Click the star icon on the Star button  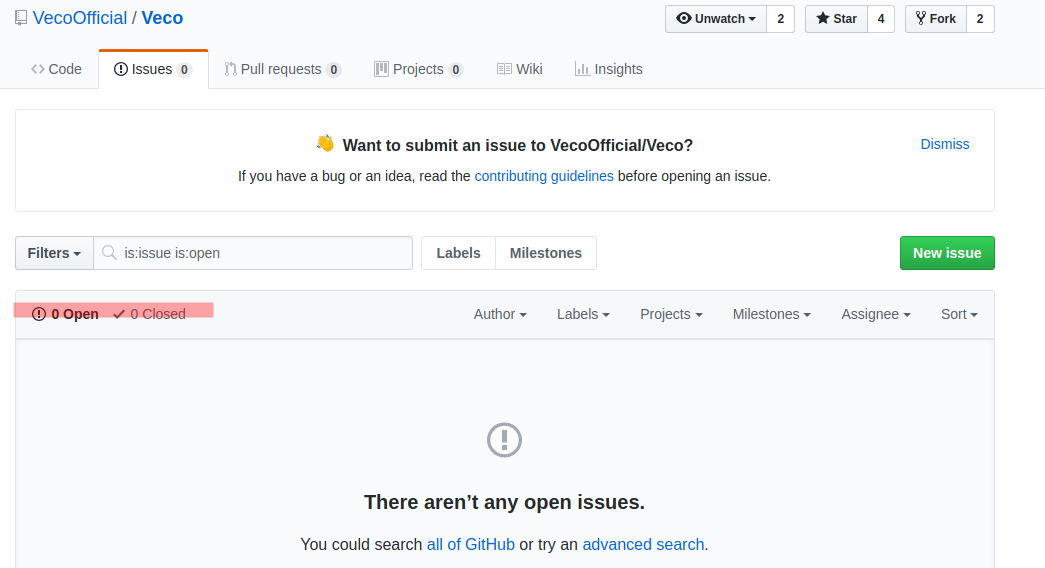point(823,18)
